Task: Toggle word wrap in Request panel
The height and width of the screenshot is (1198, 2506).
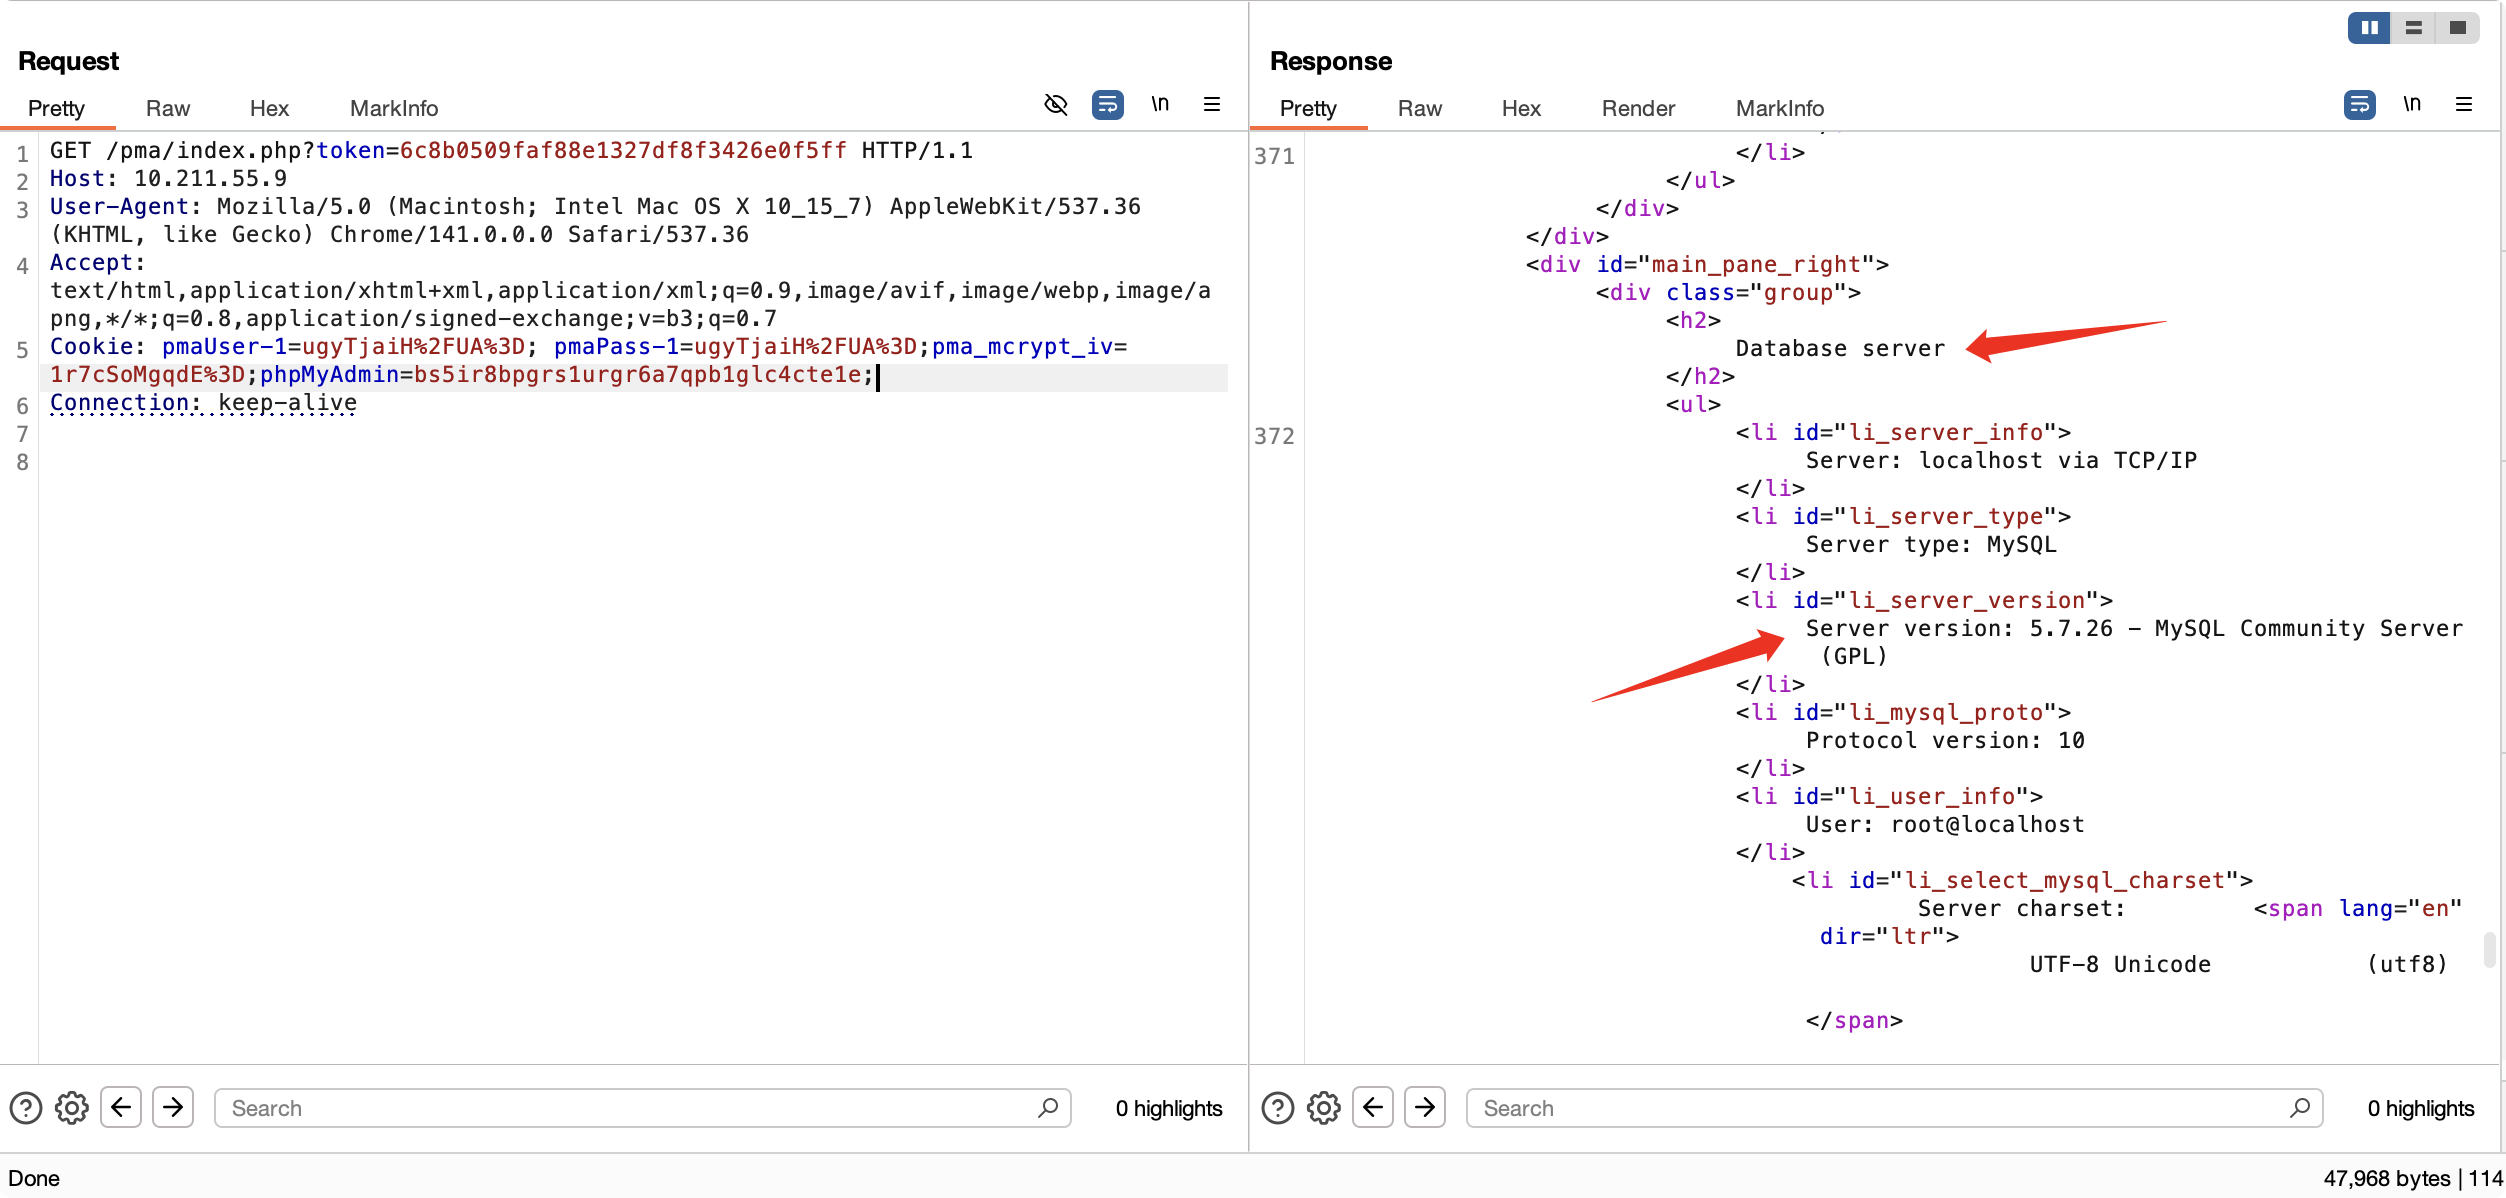Action: click(x=1107, y=105)
